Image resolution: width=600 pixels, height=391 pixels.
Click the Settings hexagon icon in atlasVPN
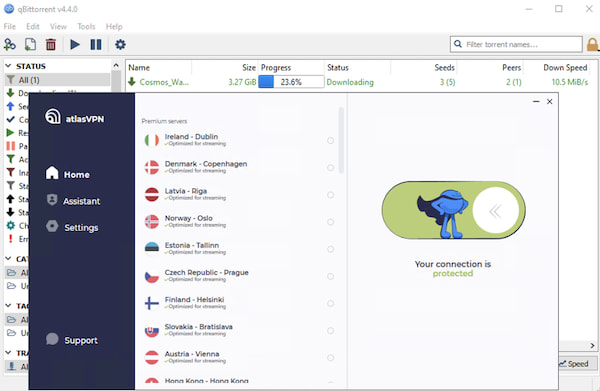point(52,226)
